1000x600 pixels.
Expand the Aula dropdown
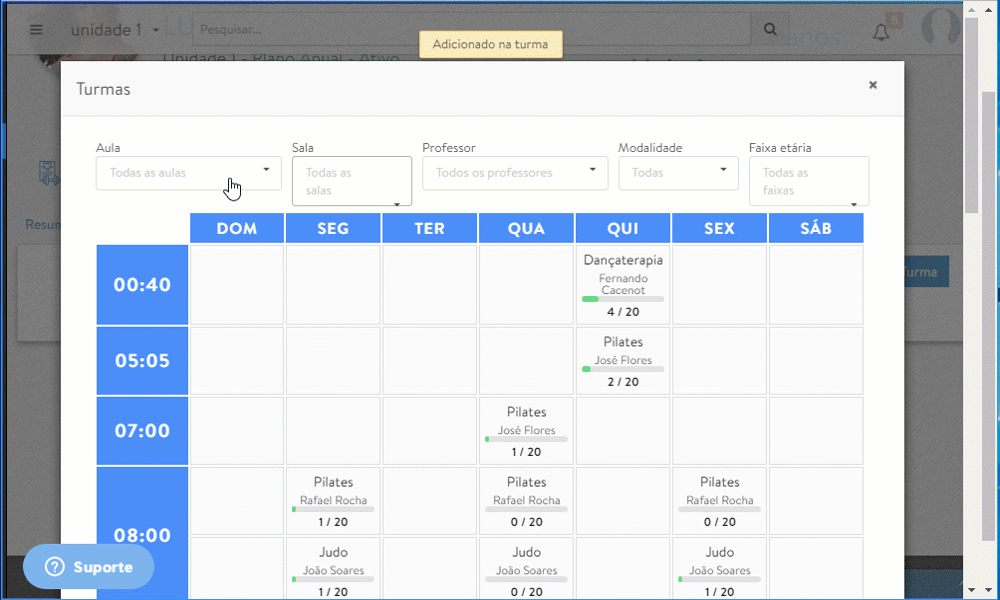tap(188, 172)
